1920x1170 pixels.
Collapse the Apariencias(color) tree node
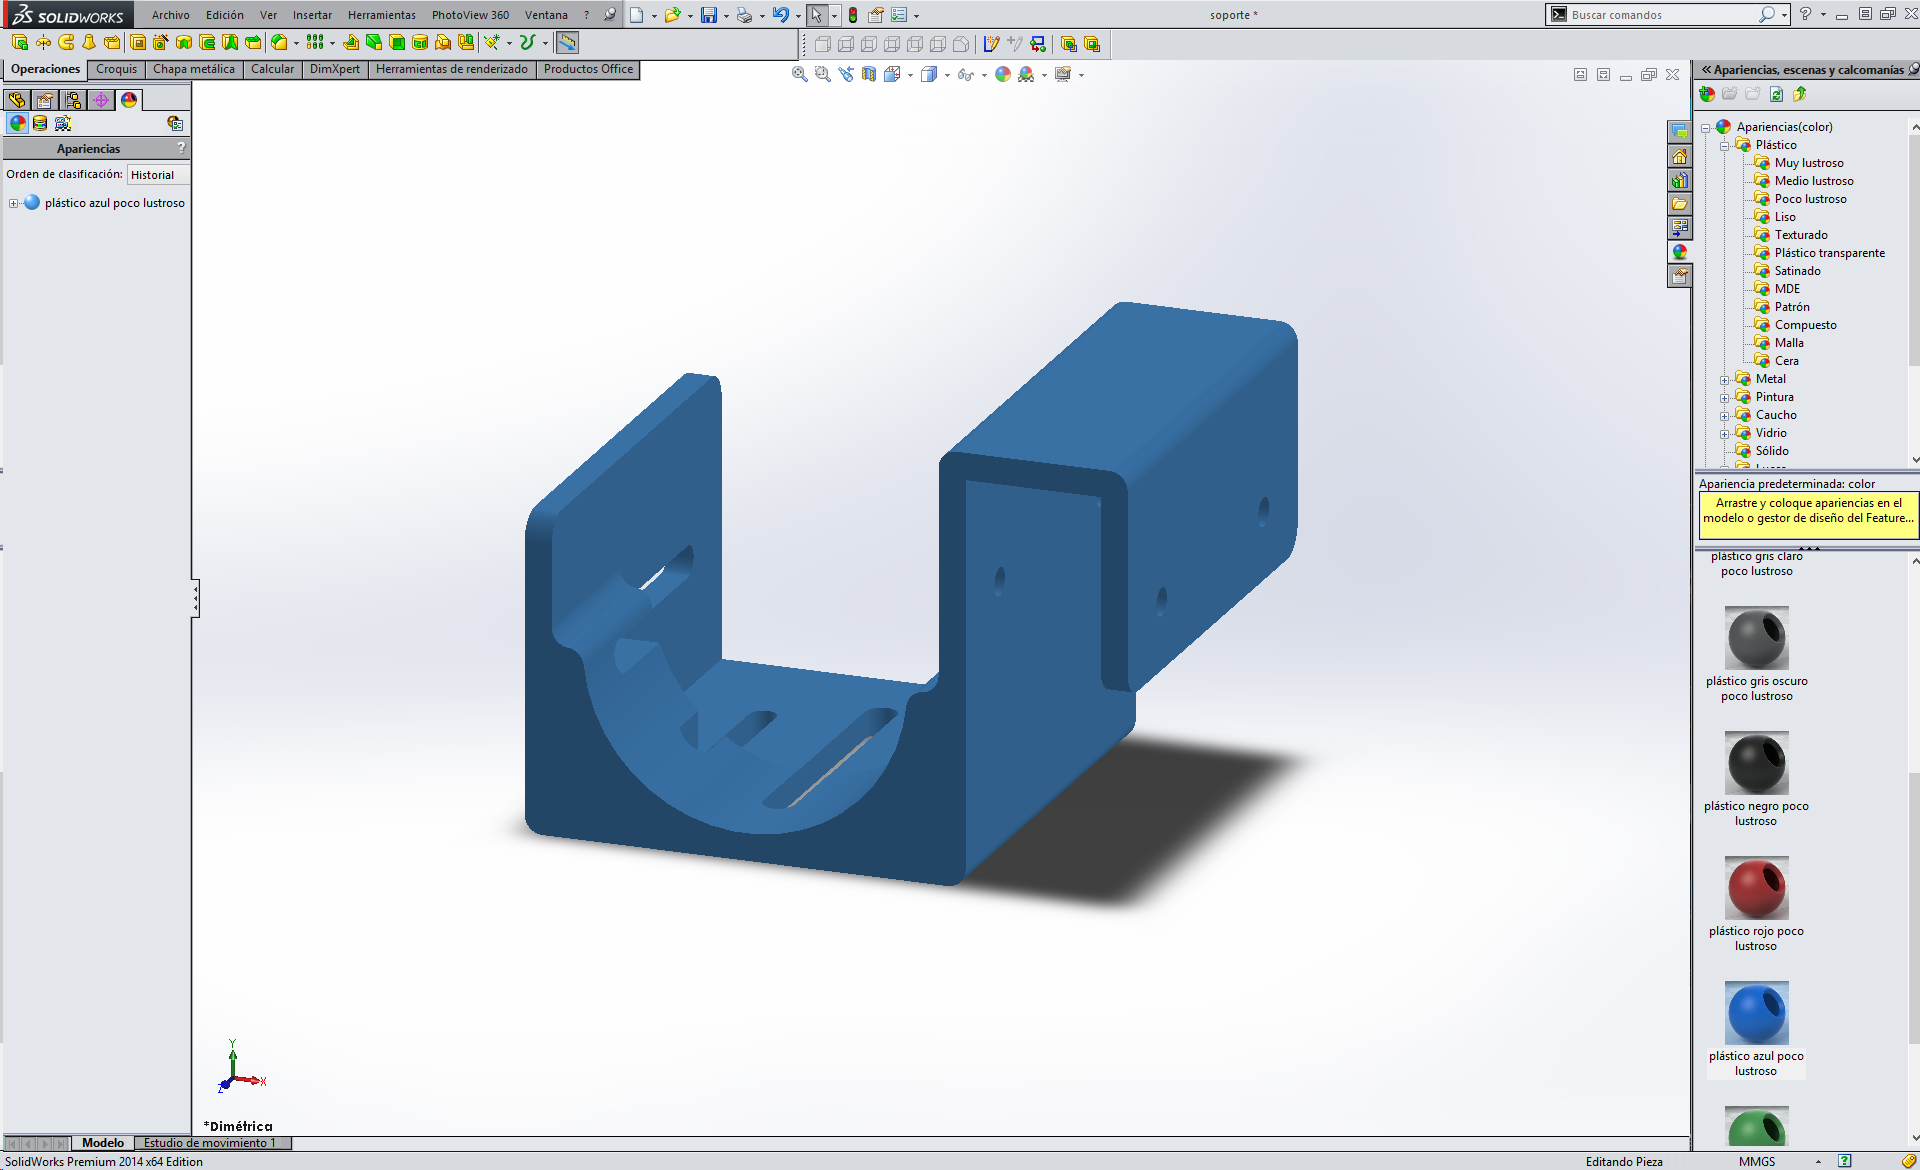tap(1706, 128)
